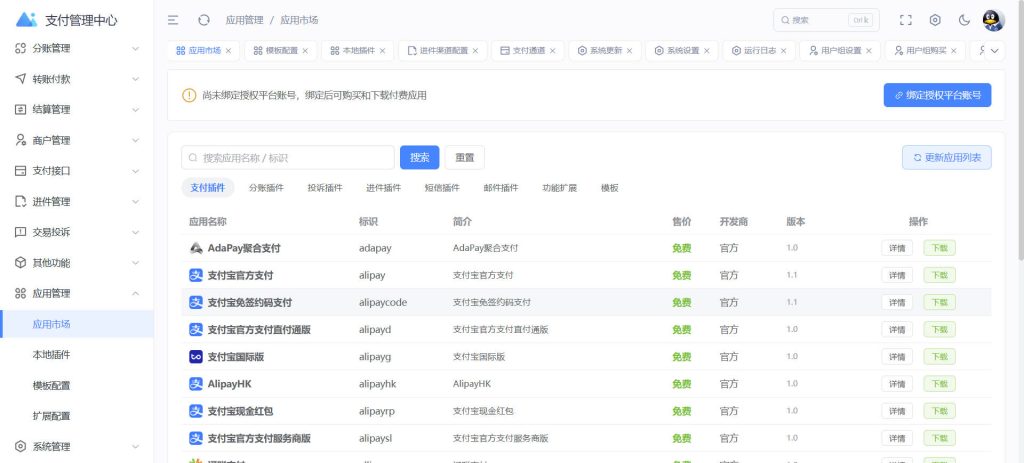Click the 应用管理 breadcrumb link
The width and height of the screenshot is (1024, 463).
tap(244, 20)
